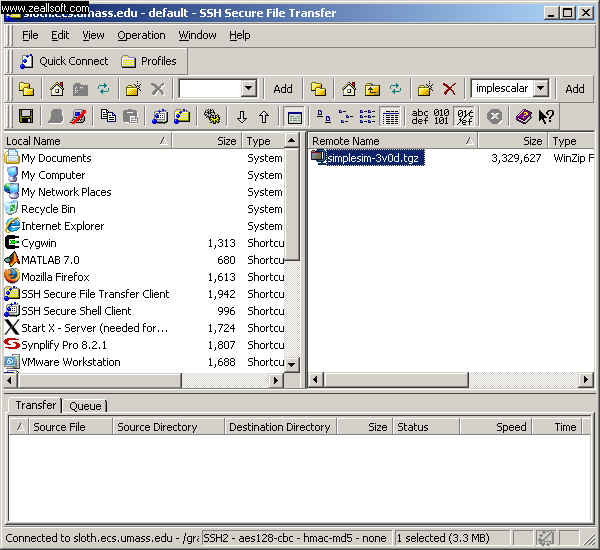Toggle binary transfer mode (010 101)
The width and height of the screenshot is (600, 550).
(x=442, y=117)
